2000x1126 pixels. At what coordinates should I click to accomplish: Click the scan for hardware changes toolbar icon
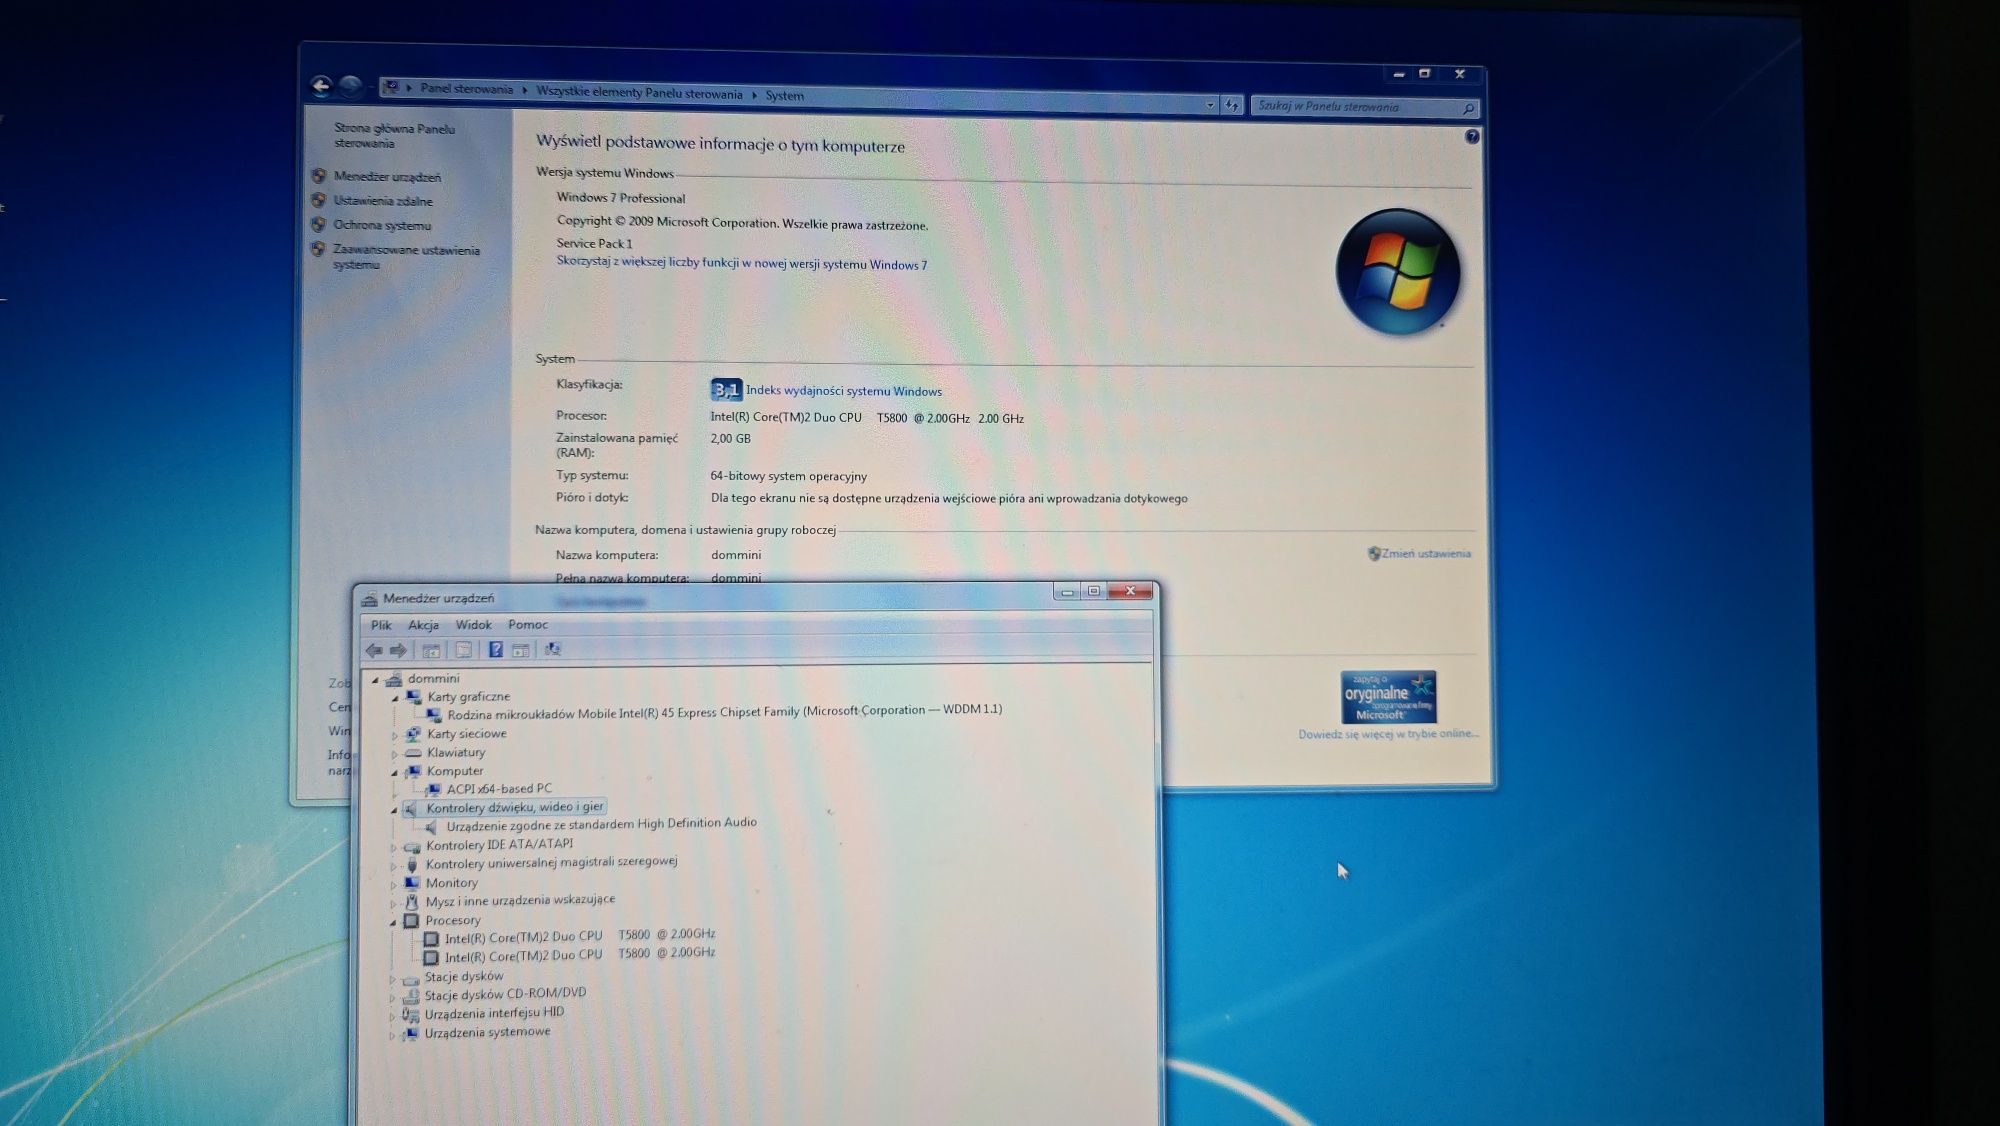pyautogui.click(x=552, y=650)
